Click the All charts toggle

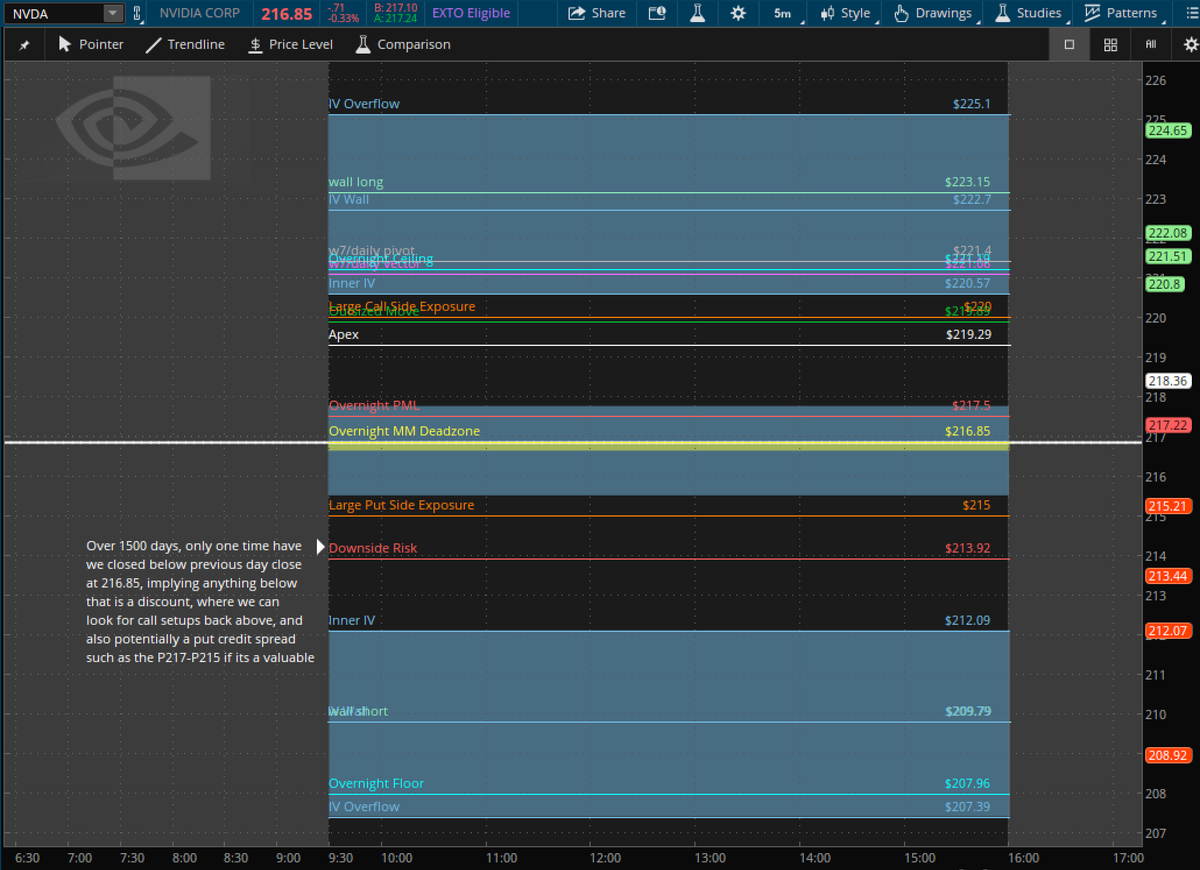(1151, 44)
